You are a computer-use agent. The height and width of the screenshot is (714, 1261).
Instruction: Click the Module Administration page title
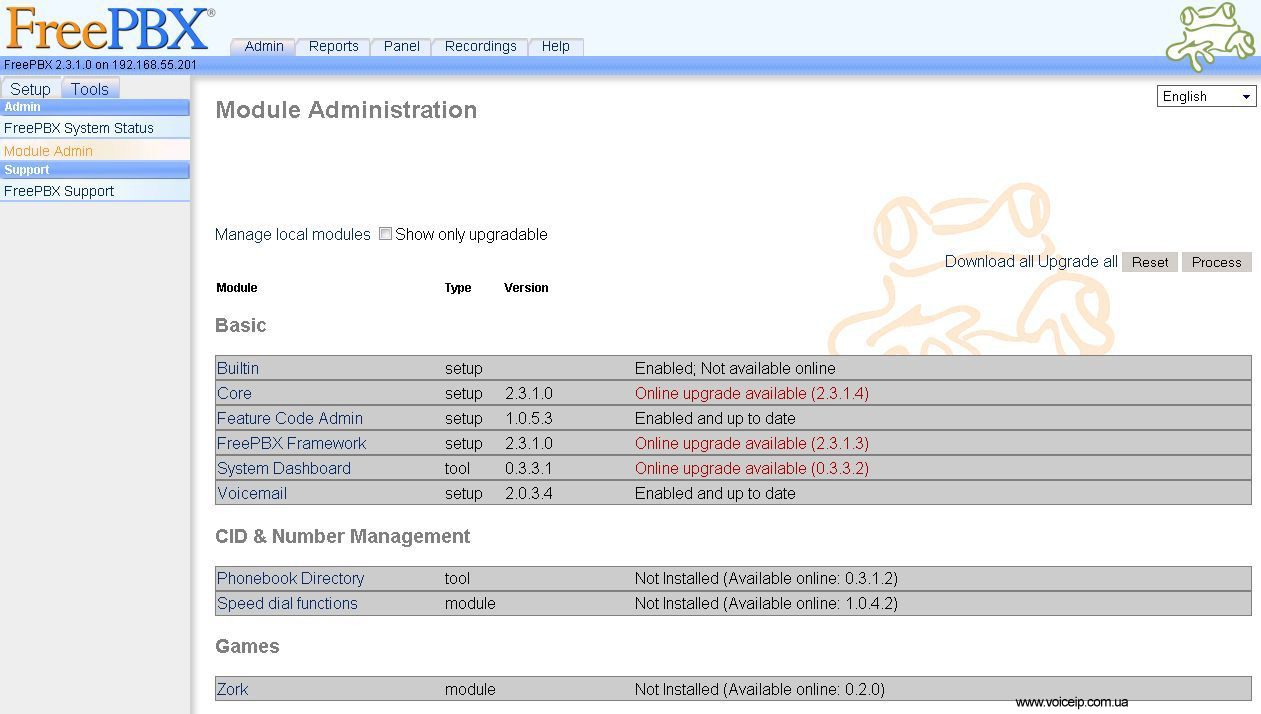tap(346, 110)
